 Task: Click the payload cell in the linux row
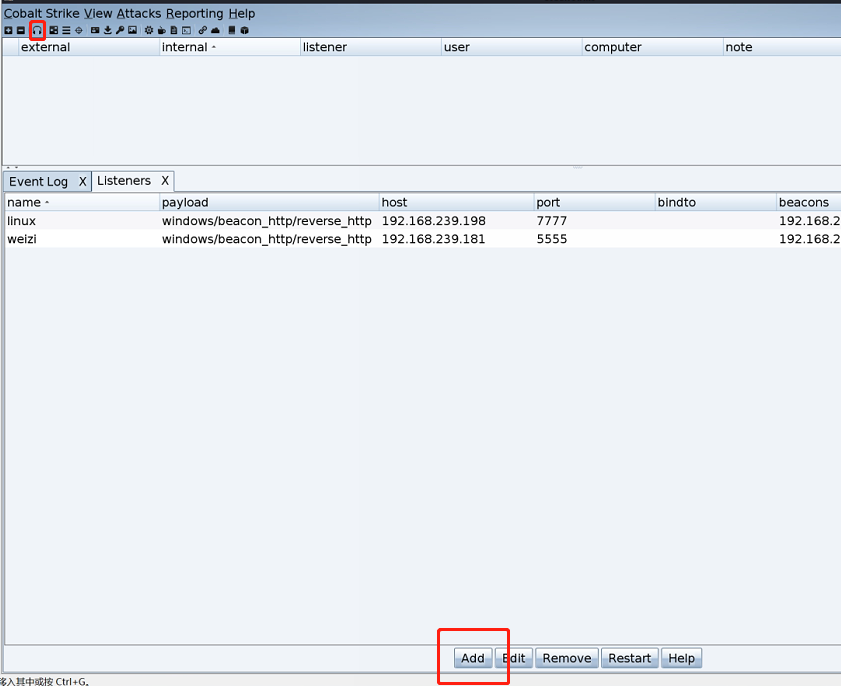[267, 220]
